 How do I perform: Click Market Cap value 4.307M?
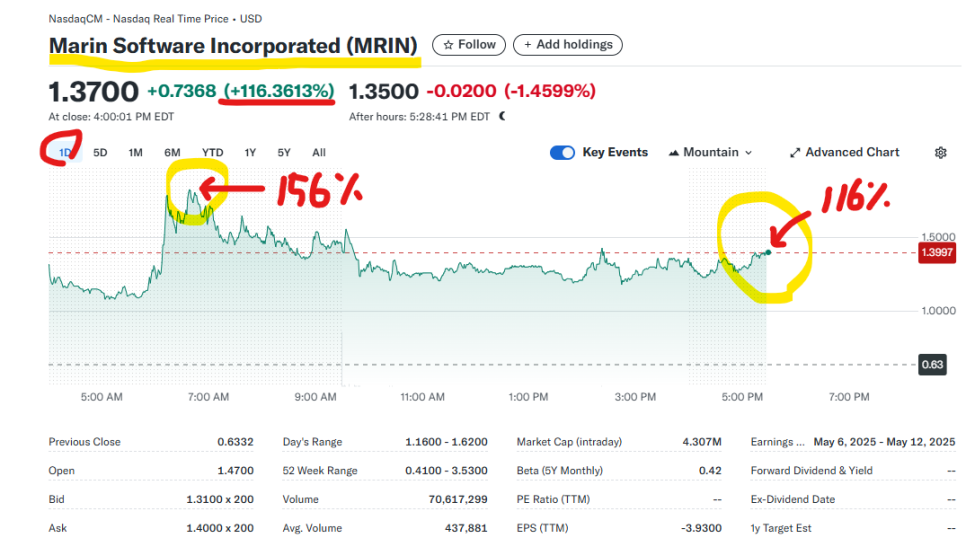click(702, 442)
